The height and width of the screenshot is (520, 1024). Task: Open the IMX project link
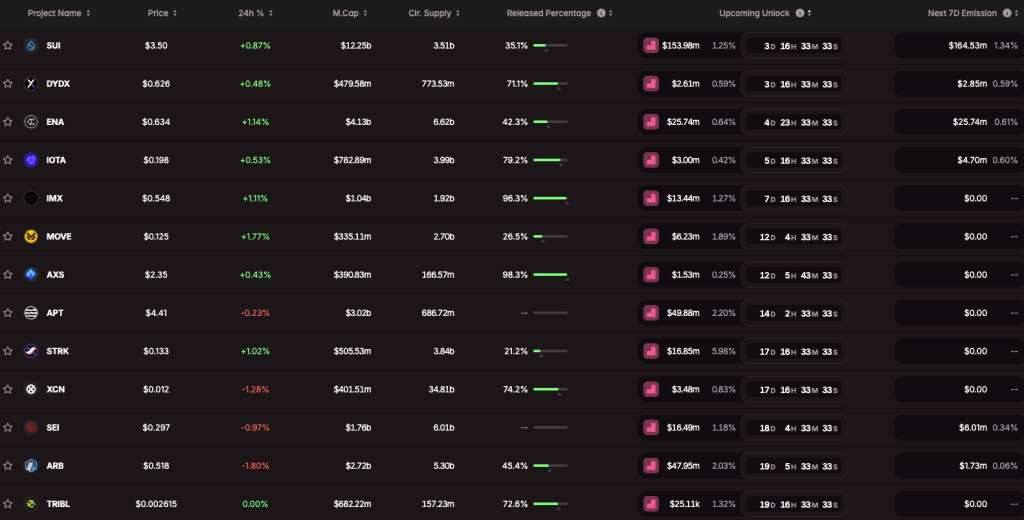54,198
